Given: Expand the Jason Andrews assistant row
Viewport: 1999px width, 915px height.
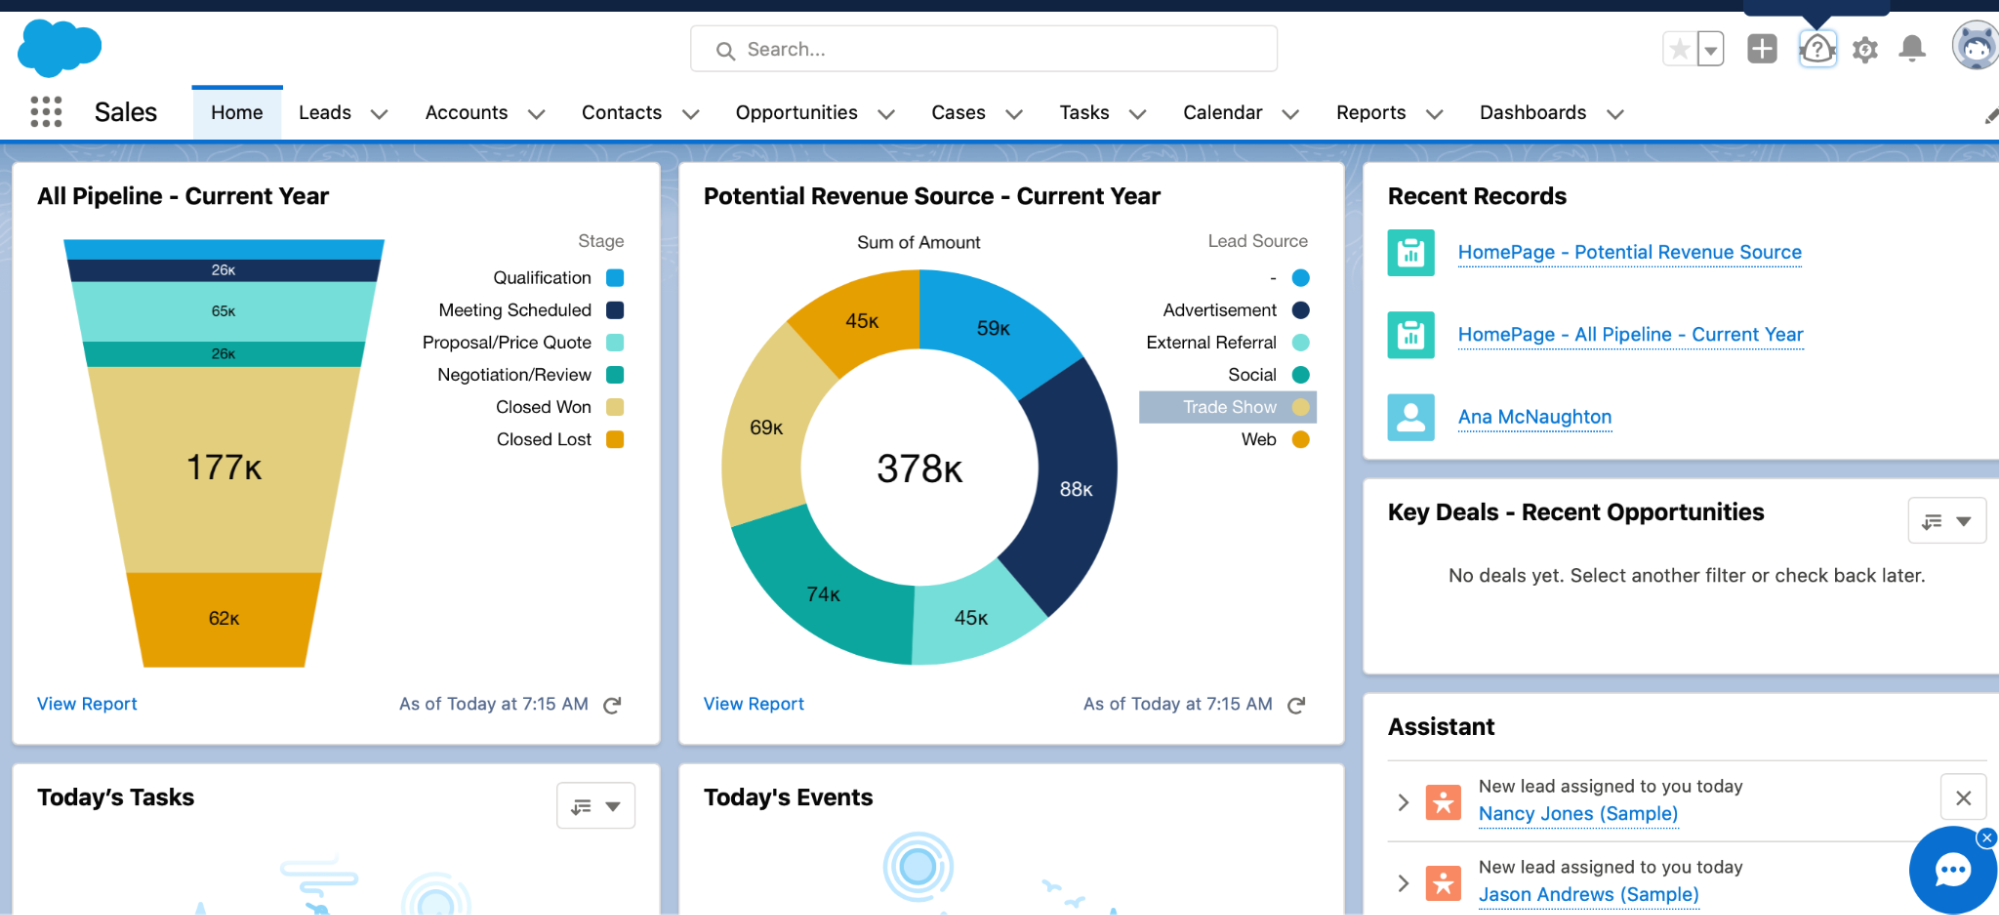Looking at the screenshot, I should pos(1403,883).
